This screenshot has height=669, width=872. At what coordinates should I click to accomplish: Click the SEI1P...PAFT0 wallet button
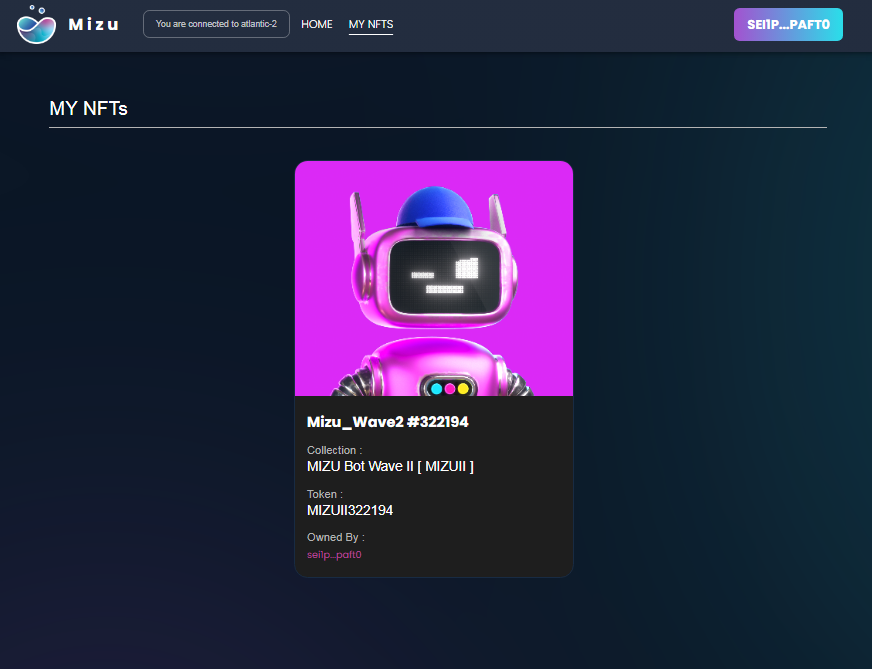788,24
